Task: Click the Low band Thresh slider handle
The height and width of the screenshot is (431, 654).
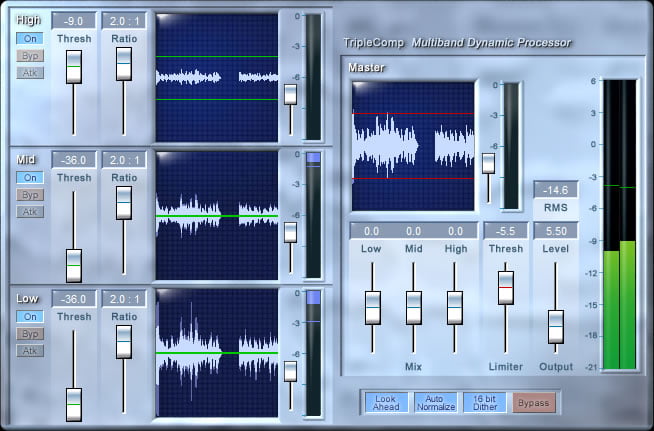Action: tap(74, 405)
